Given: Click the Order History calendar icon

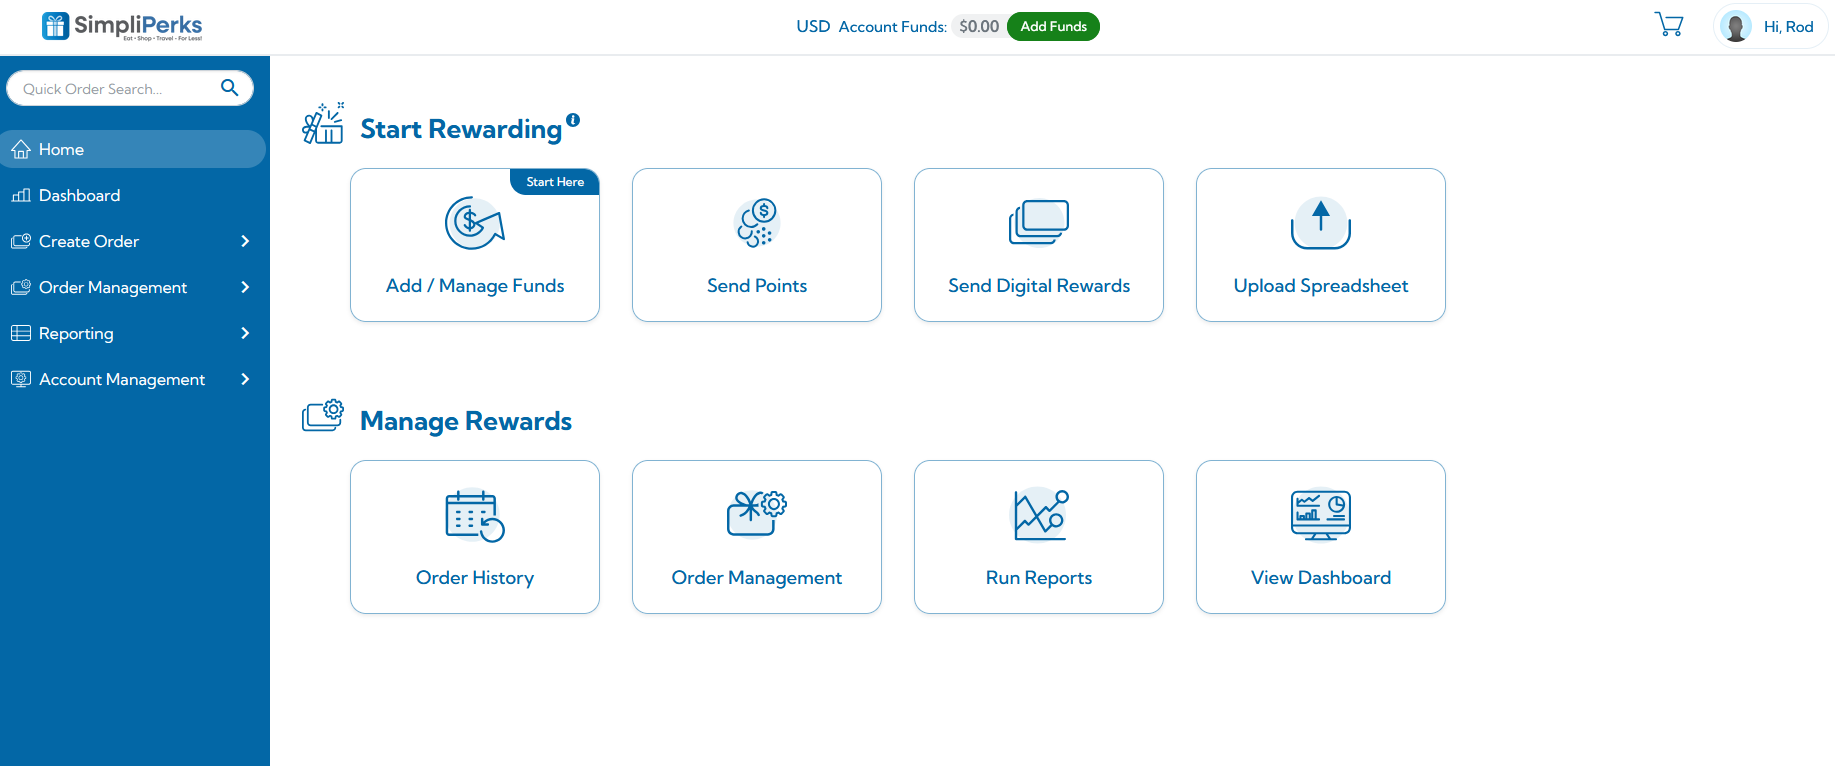Looking at the screenshot, I should click(475, 515).
